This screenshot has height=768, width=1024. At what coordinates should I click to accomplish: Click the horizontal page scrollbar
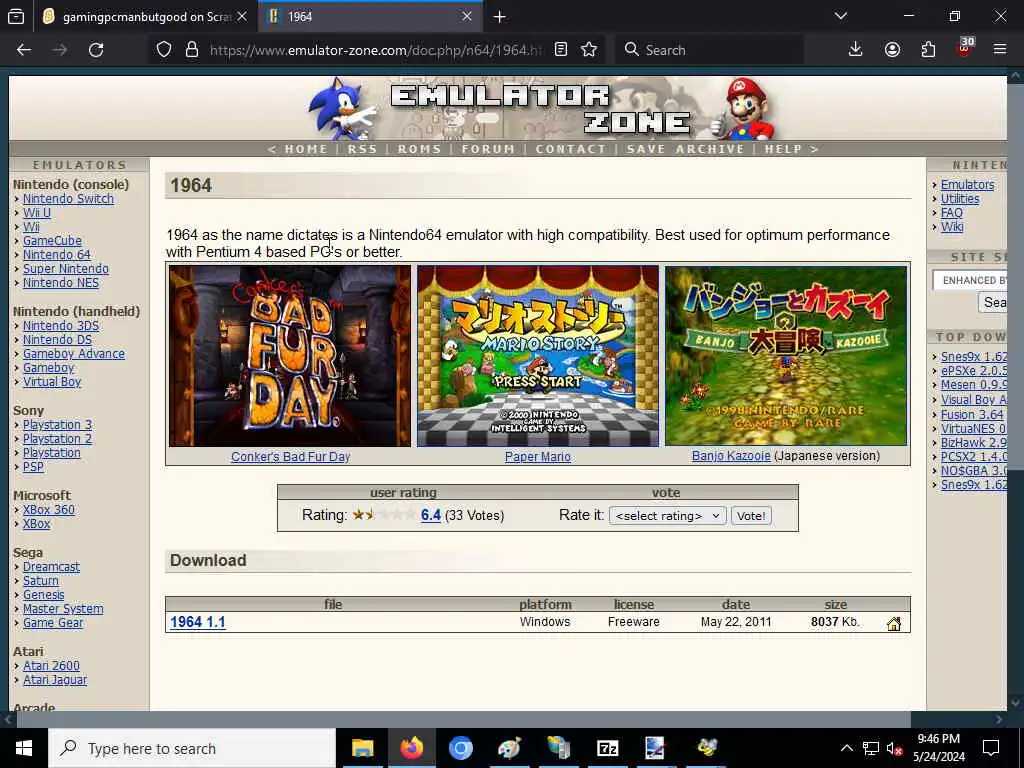tap(463, 719)
